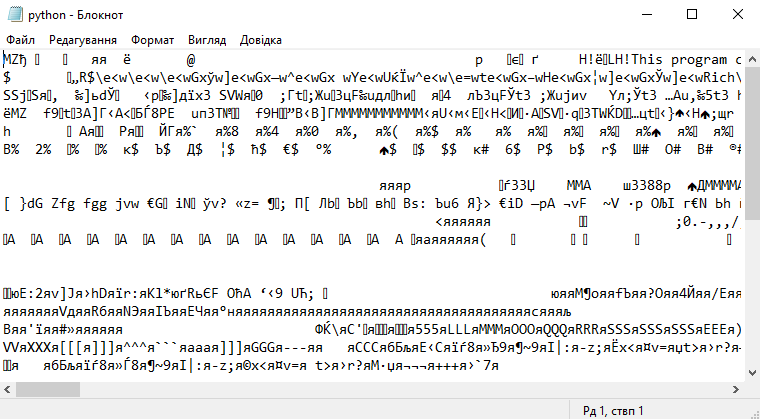Screen dimensions: 760x419
Task: Open the Файл menu
Action: click(x=20, y=40)
